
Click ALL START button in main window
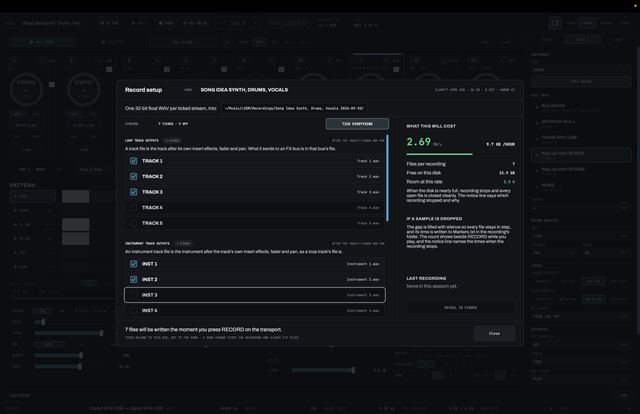tap(42, 42)
